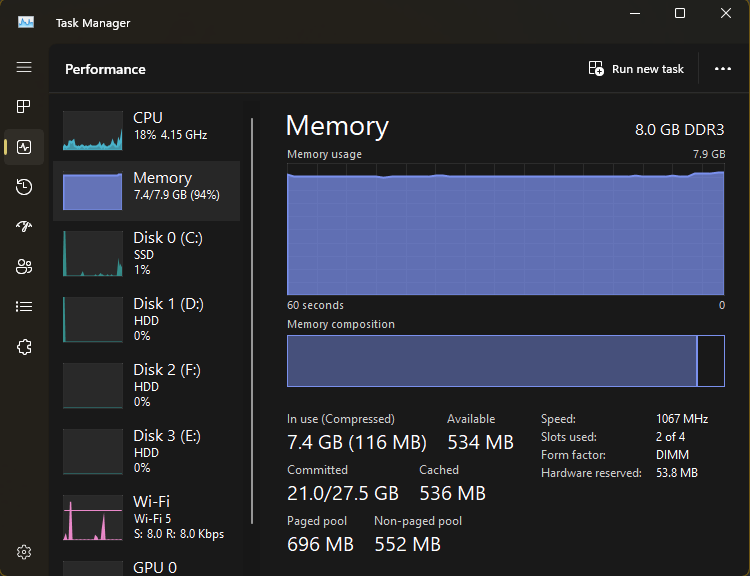Click the '2 of 4' slots used value
750x576 pixels.
[670, 437]
